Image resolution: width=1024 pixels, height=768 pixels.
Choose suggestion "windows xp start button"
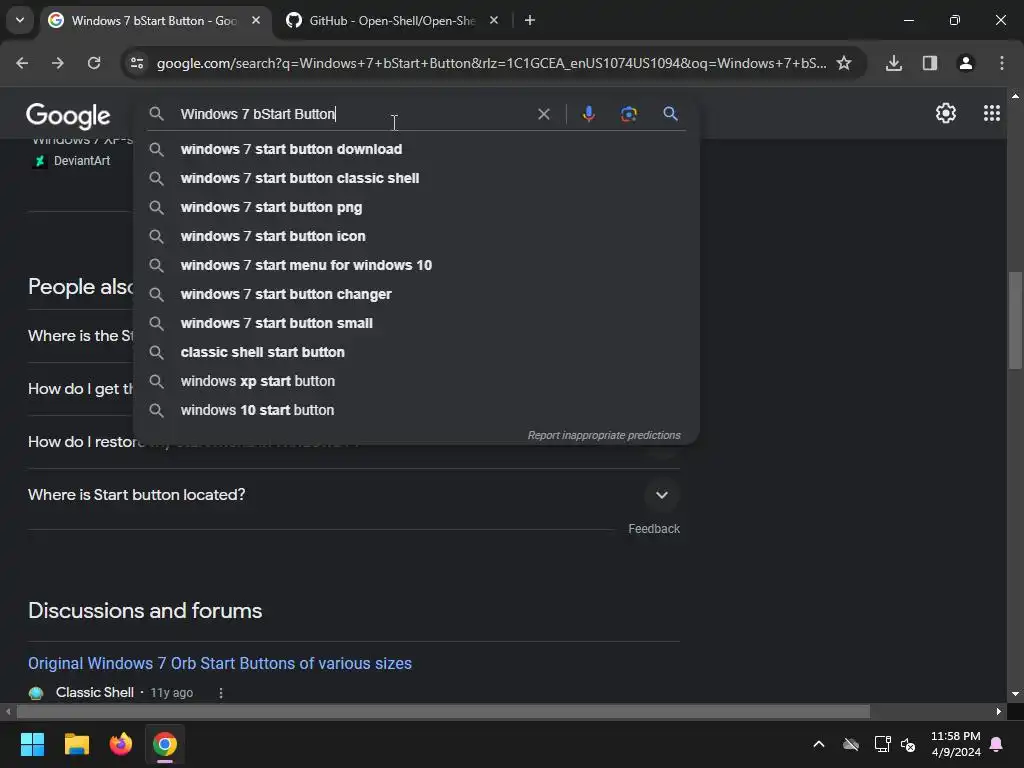[x=416, y=381]
